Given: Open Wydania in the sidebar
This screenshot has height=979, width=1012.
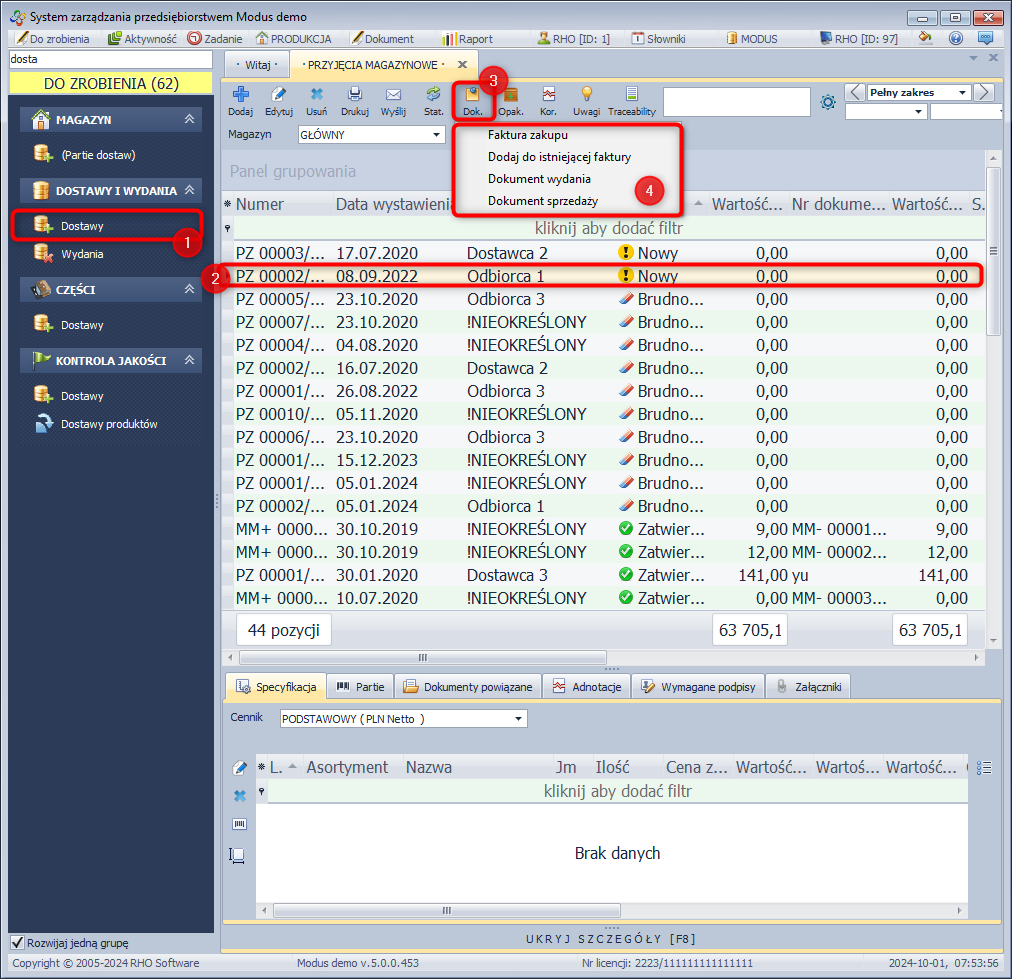Looking at the screenshot, I should (81, 254).
